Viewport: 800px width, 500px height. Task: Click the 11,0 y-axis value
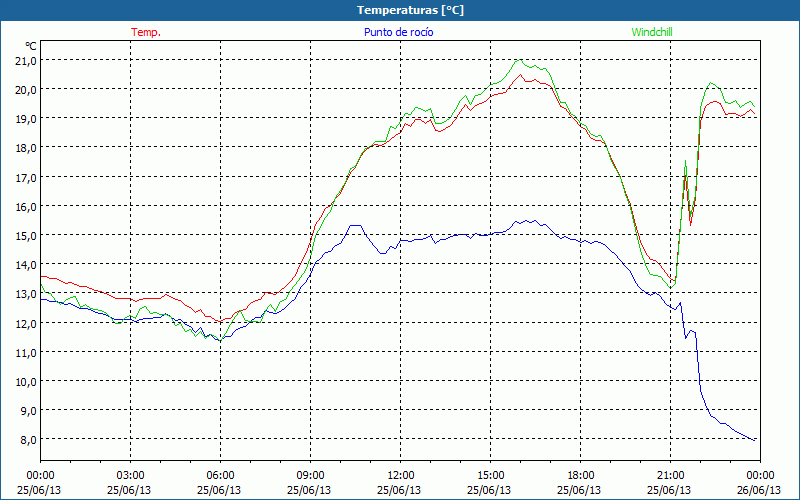click(x=26, y=353)
